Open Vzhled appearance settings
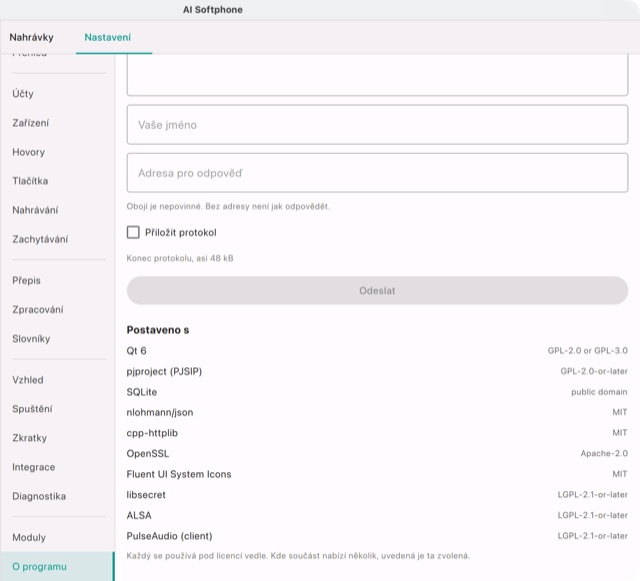 tap(57, 380)
